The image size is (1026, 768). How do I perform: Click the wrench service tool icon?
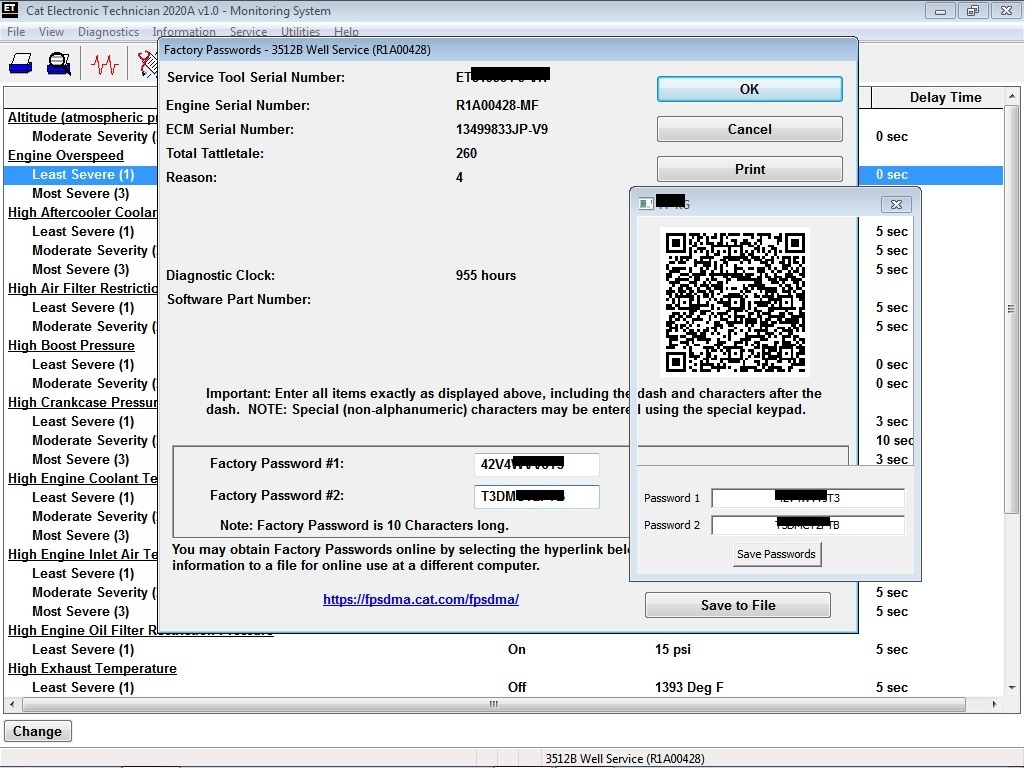[148, 64]
